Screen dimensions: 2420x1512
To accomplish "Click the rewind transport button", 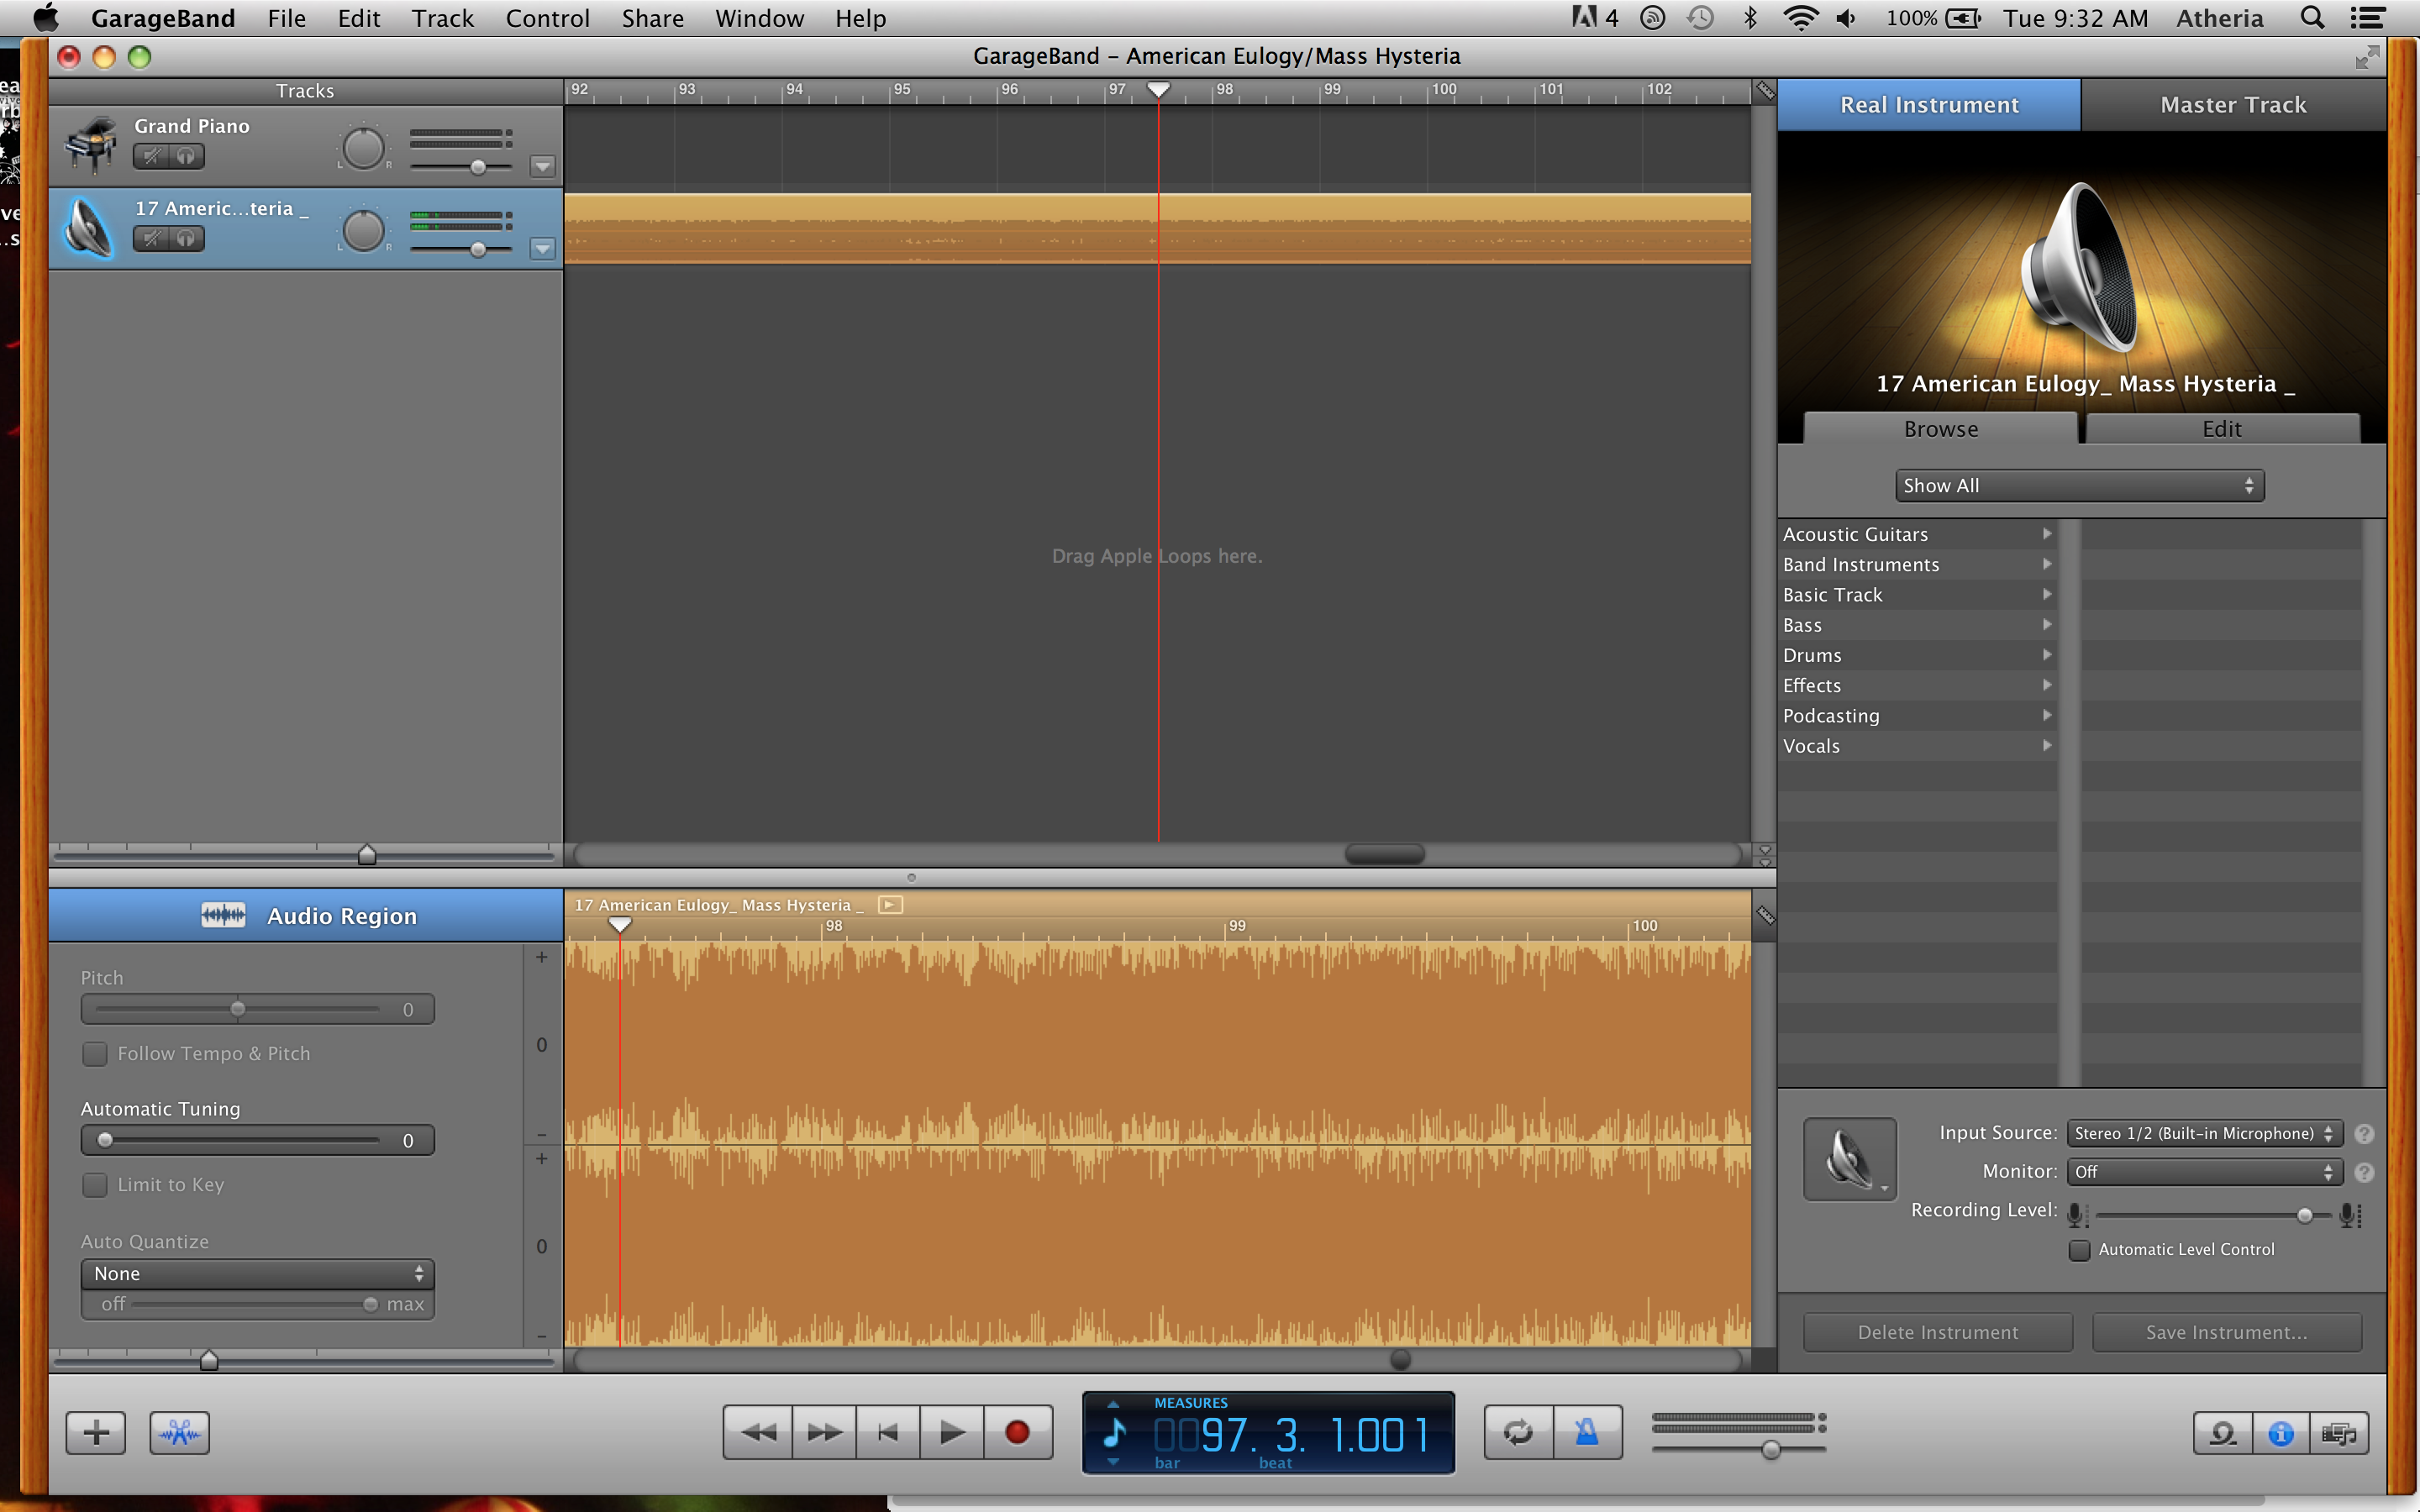I will point(759,1433).
